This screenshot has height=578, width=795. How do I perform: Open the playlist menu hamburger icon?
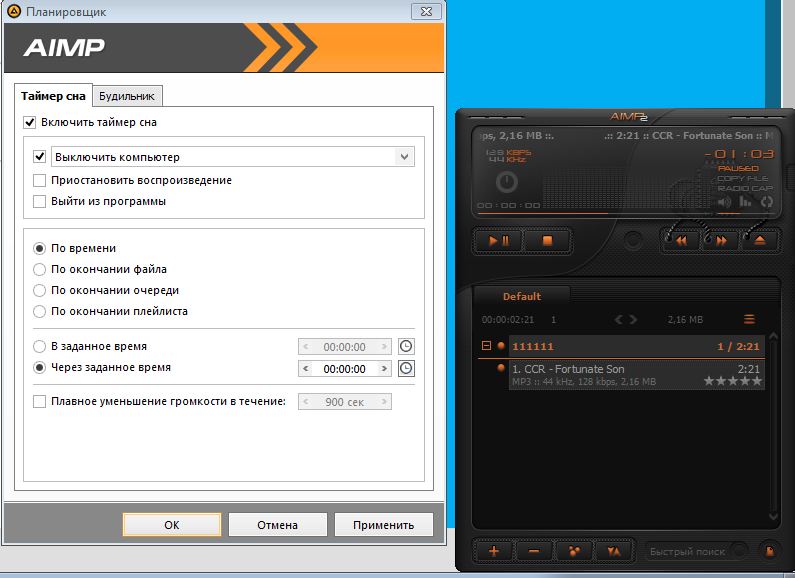coord(749,319)
